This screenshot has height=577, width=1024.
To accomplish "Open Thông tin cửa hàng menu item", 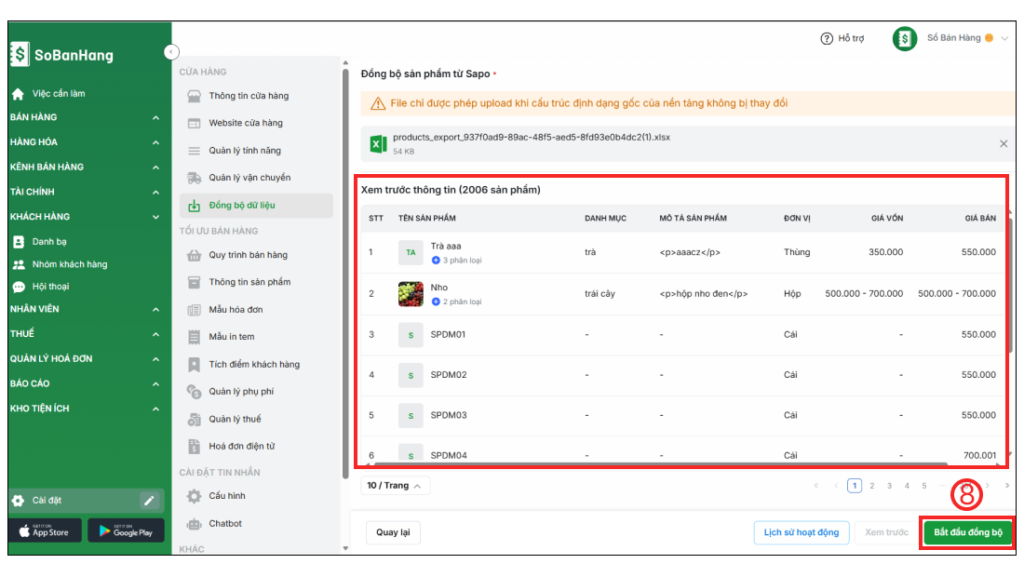I will [x=248, y=96].
